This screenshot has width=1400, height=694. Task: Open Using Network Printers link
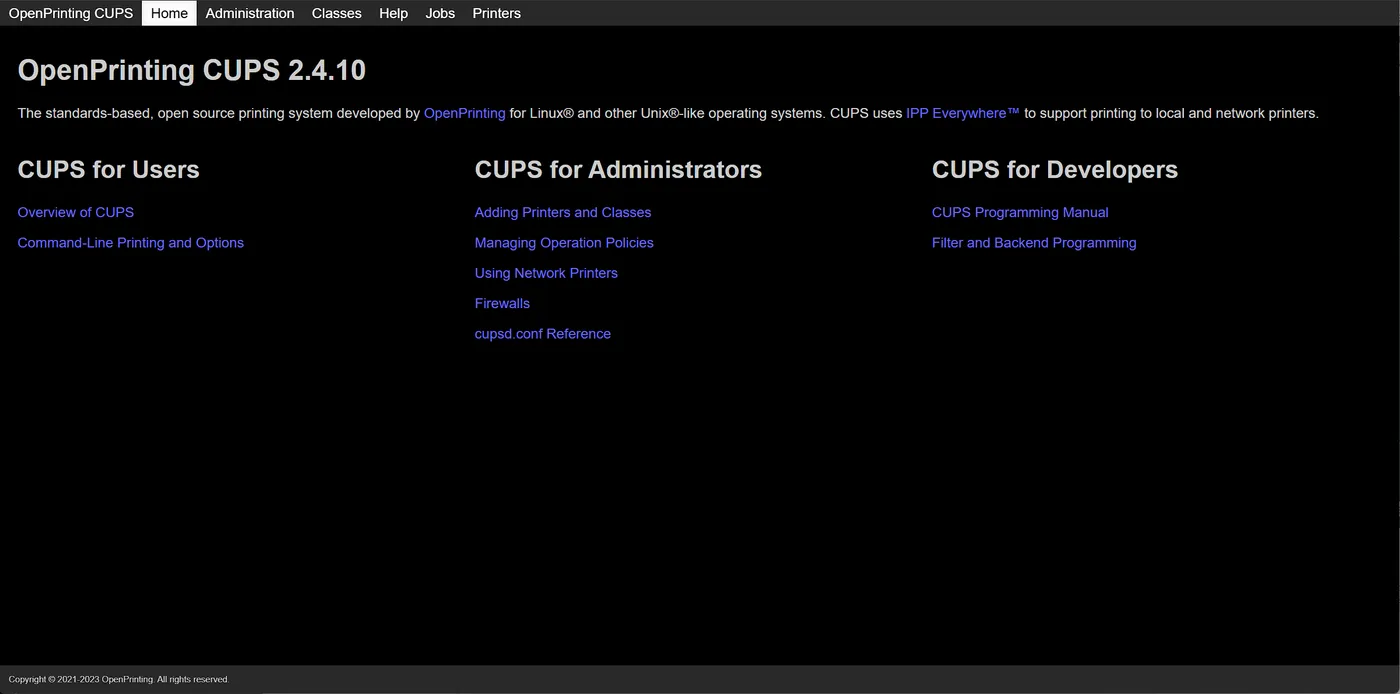(x=546, y=273)
